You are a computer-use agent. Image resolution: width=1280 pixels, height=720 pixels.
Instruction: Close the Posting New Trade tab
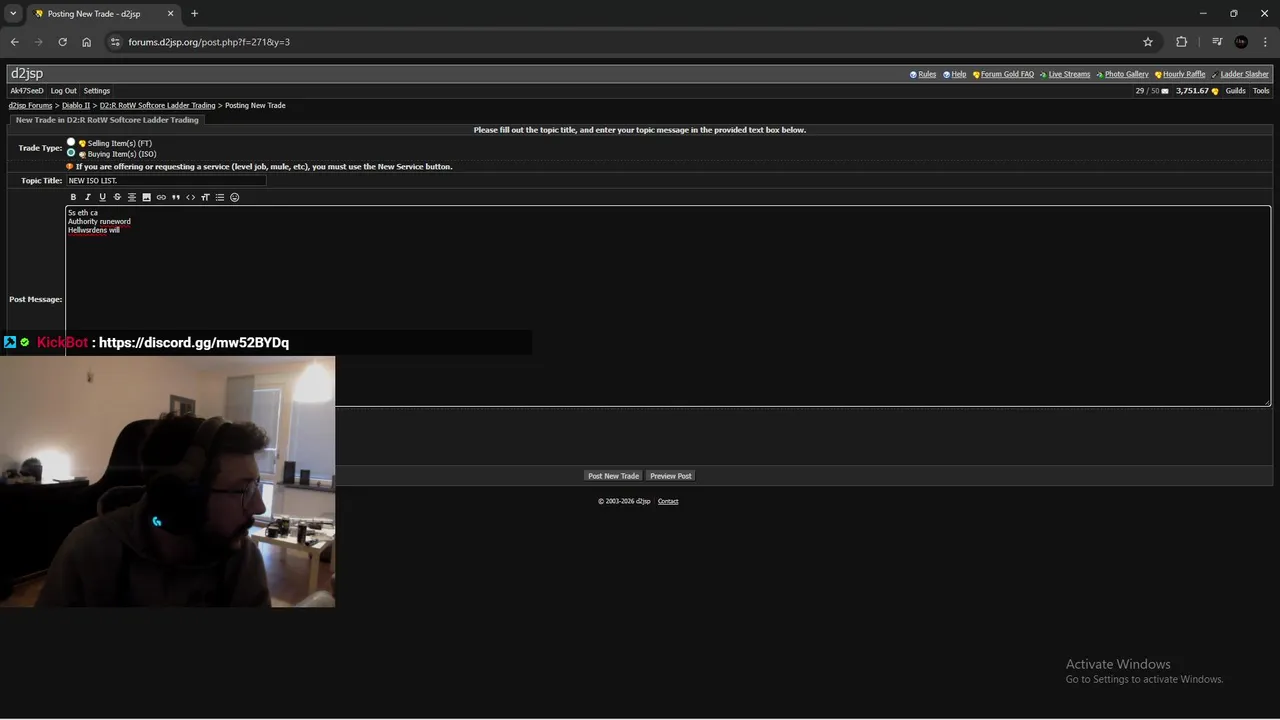(170, 14)
